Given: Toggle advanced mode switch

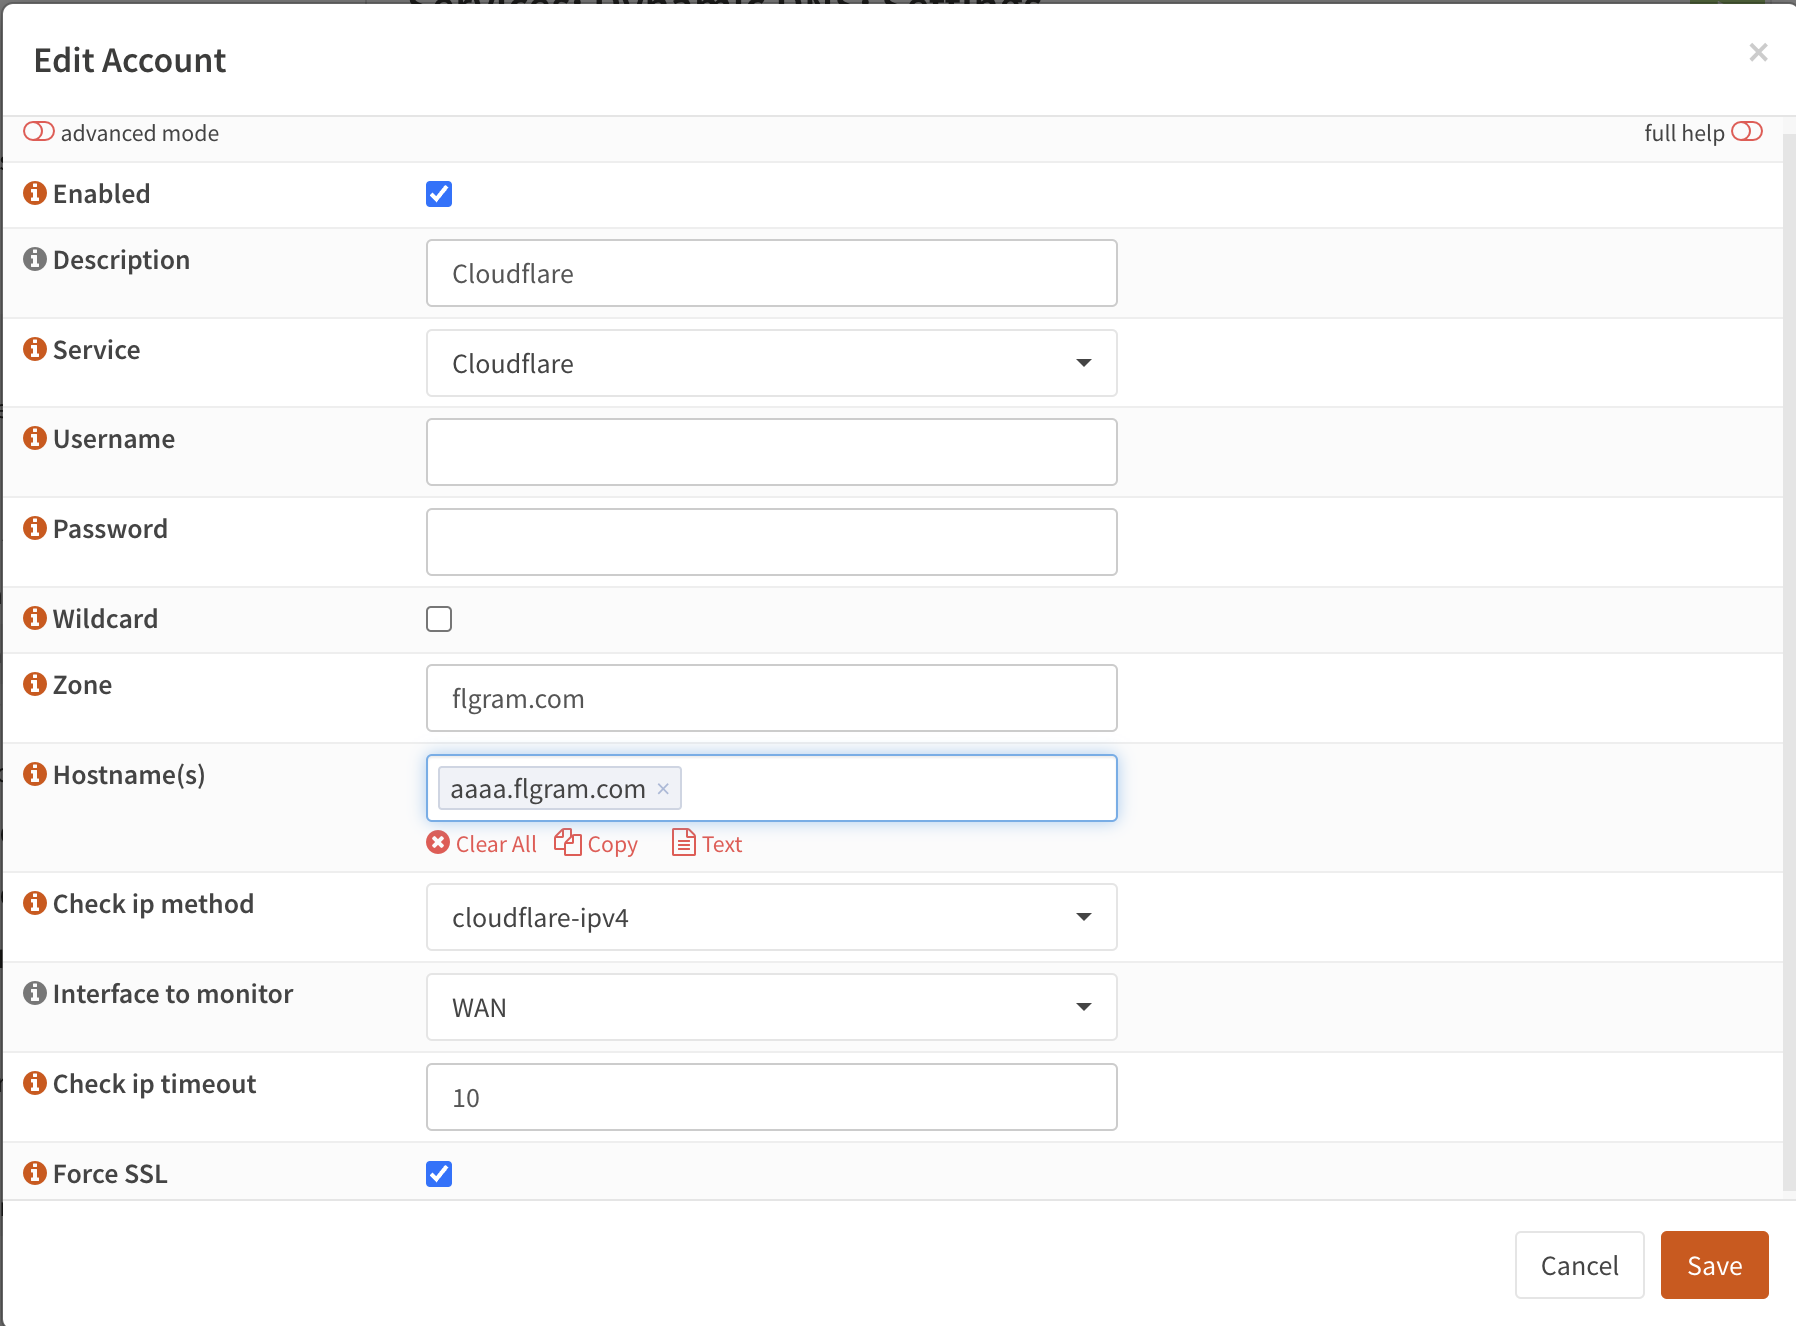Looking at the screenshot, I should [x=39, y=132].
